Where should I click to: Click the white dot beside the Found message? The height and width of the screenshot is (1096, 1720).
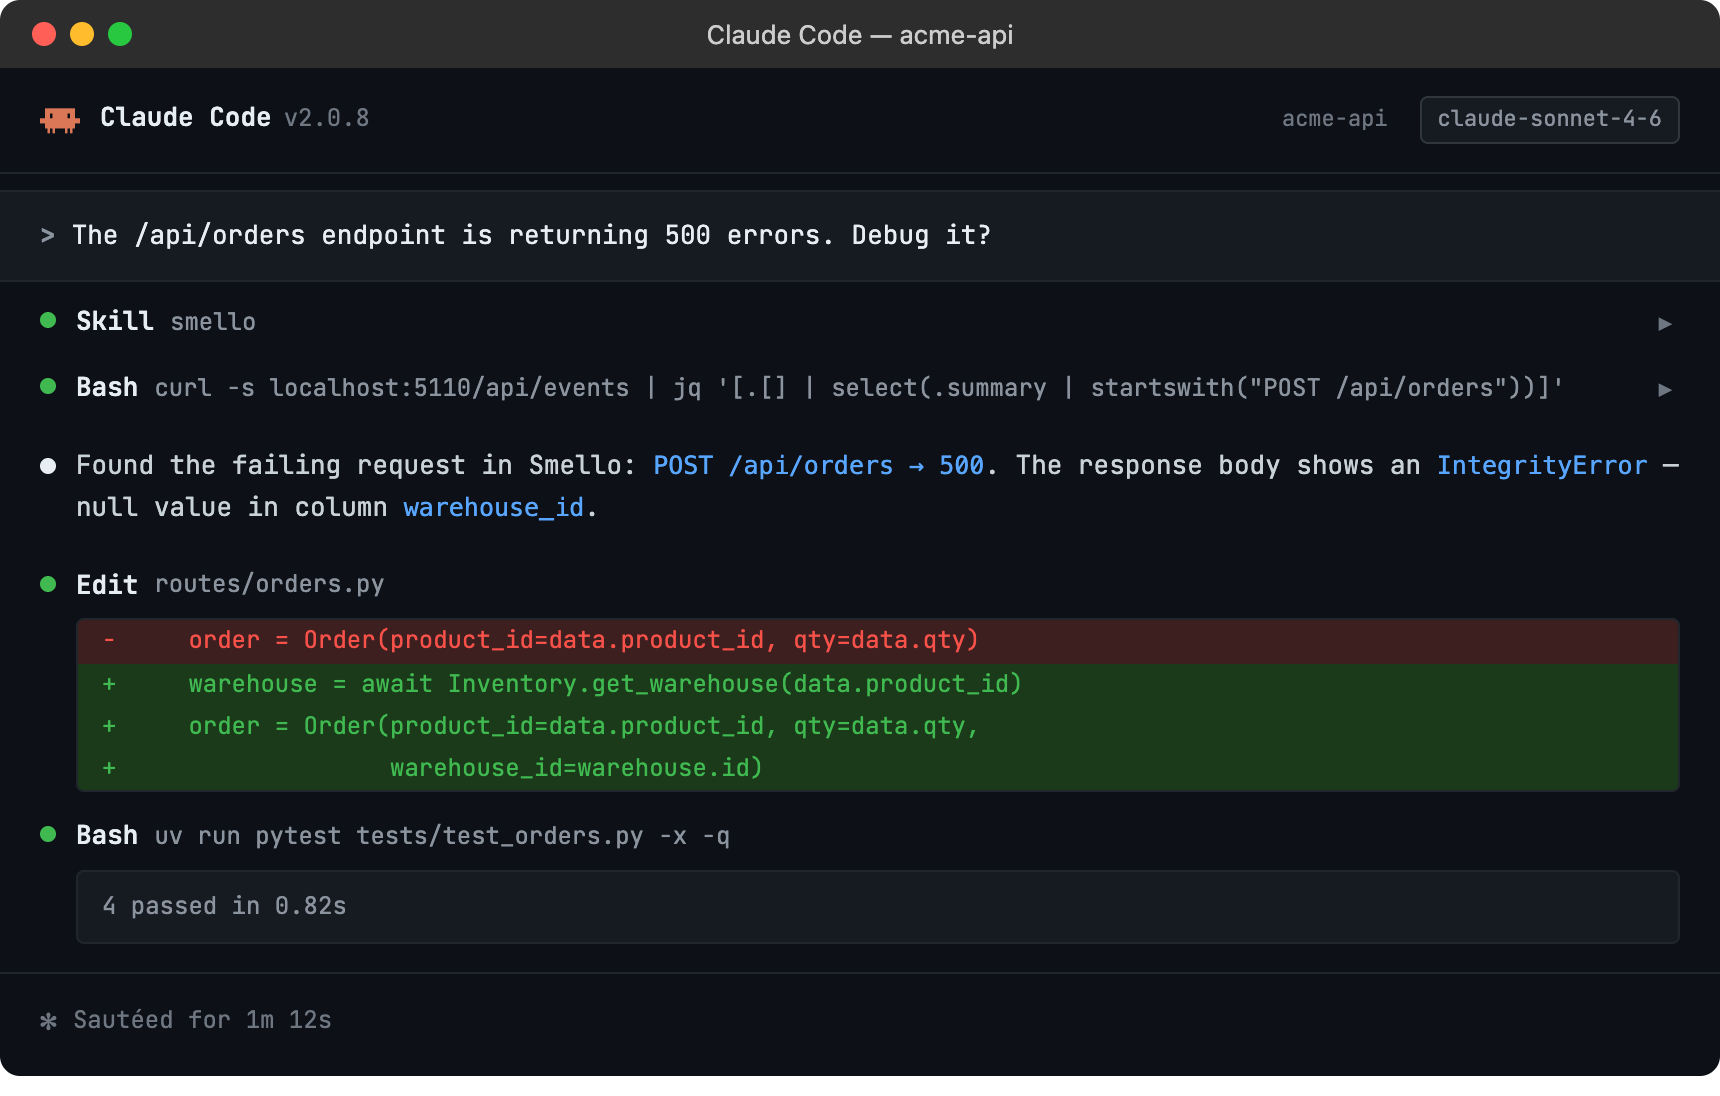coord(48,465)
